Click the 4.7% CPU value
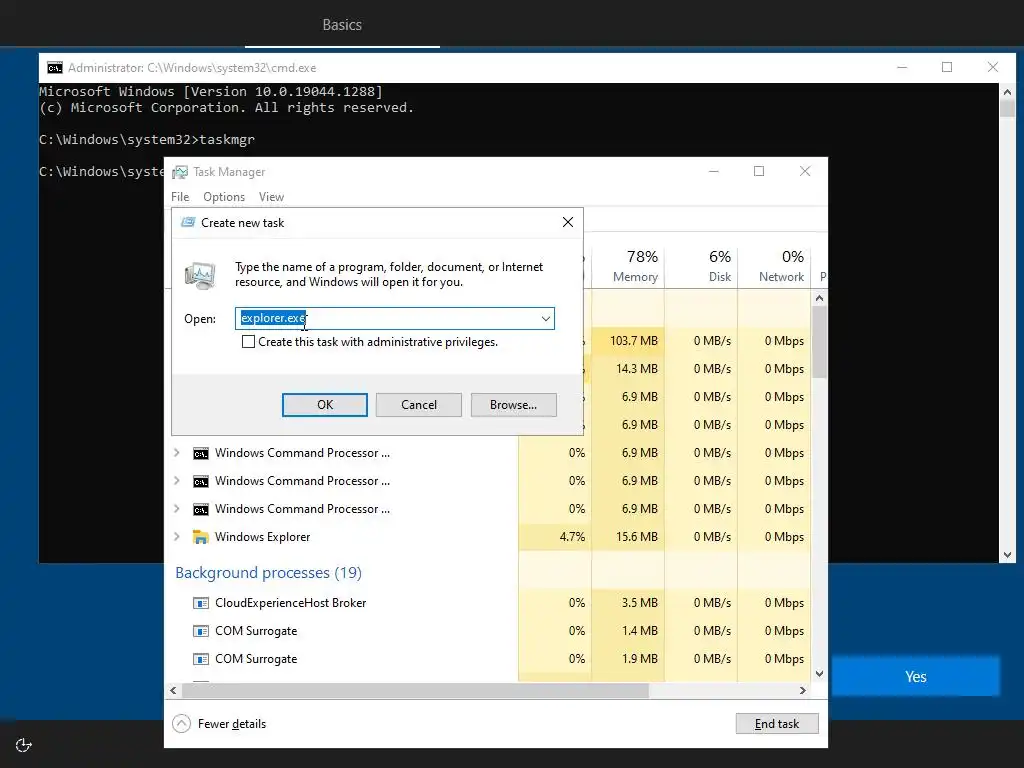 572,537
